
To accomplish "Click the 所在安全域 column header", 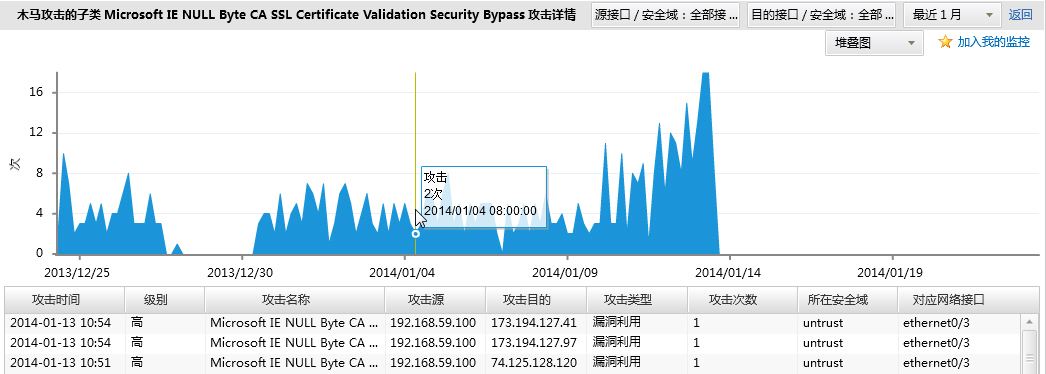I will click(847, 300).
